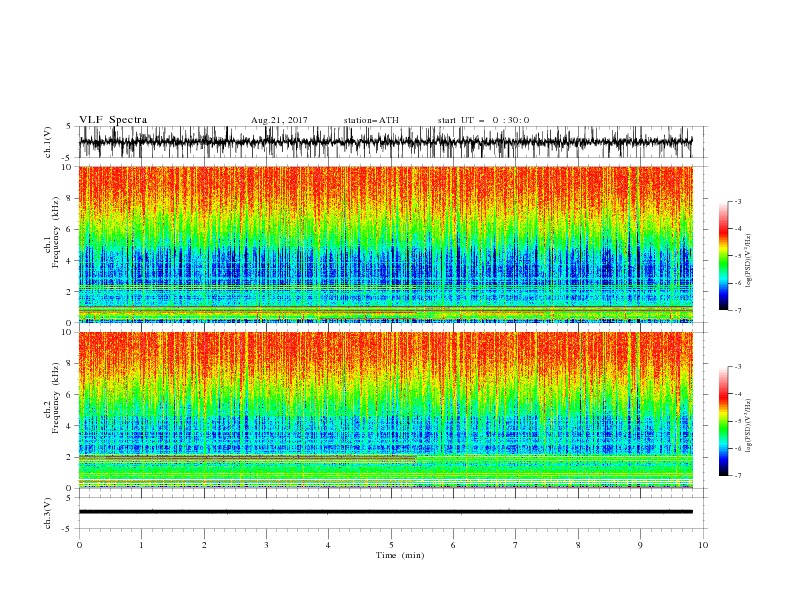
Task: Click the ch.1 waveform trace plot
Action: (x=385, y=142)
